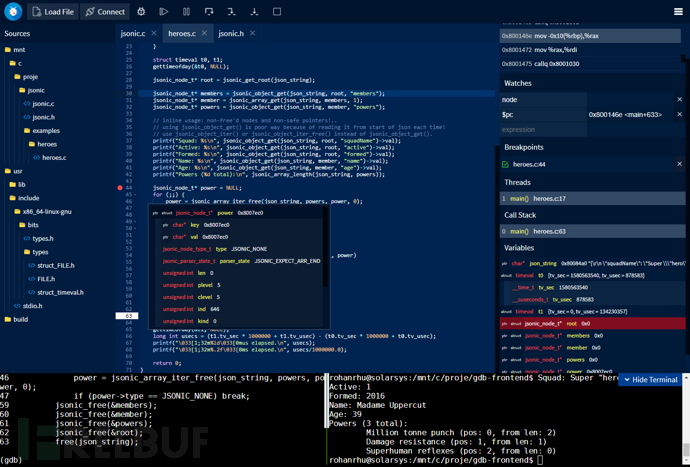Screen dimensions: 690x467
Task: Expand the build folder in Sources
Action: (20, 319)
